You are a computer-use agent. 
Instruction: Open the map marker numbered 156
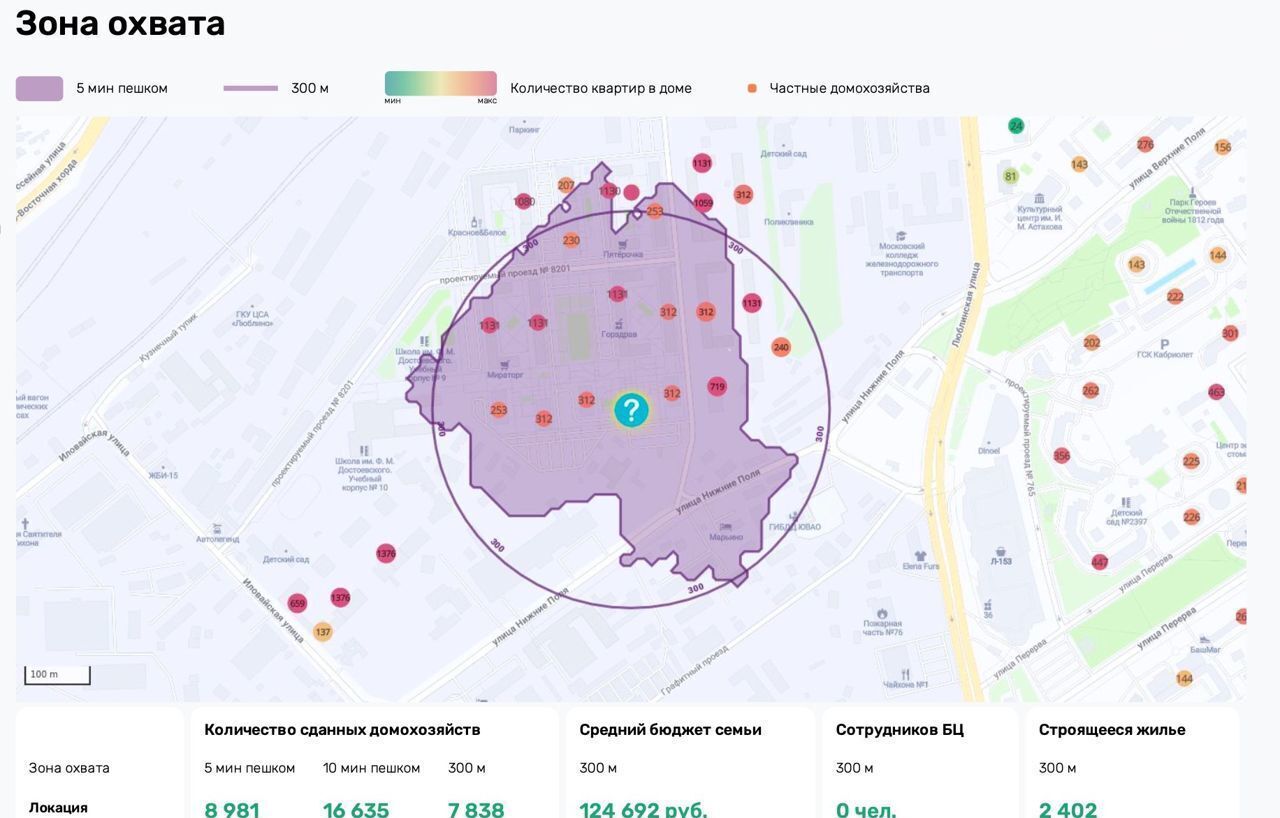[x=1222, y=147]
